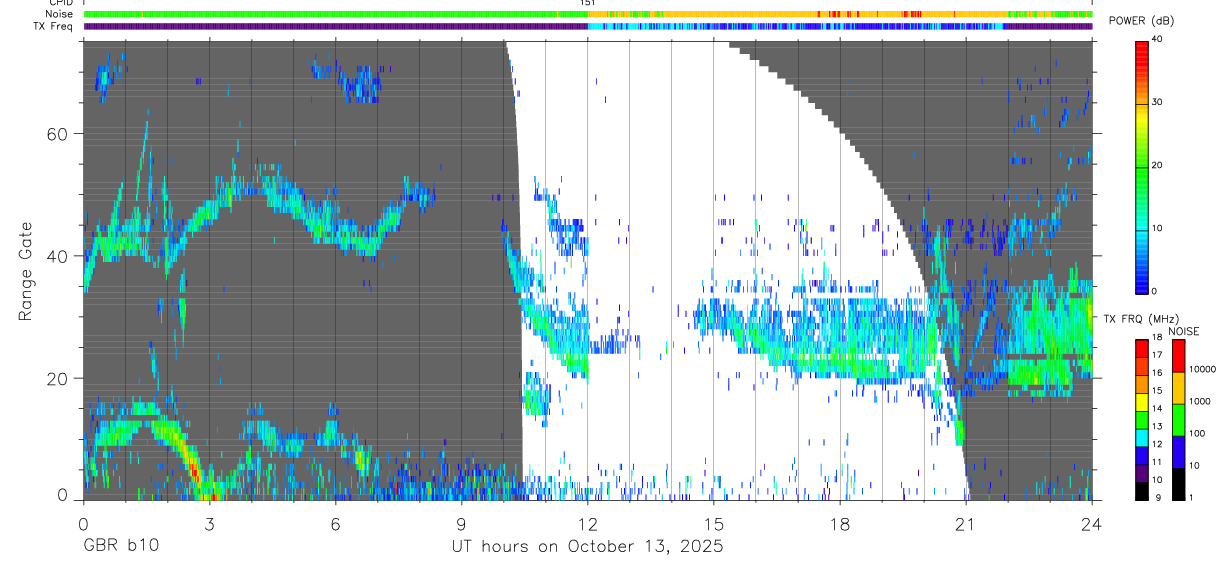Click the yellow segment of TX FRQ colorbar
The height and width of the screenshot is (567, 1228).
click(1142, 403)
